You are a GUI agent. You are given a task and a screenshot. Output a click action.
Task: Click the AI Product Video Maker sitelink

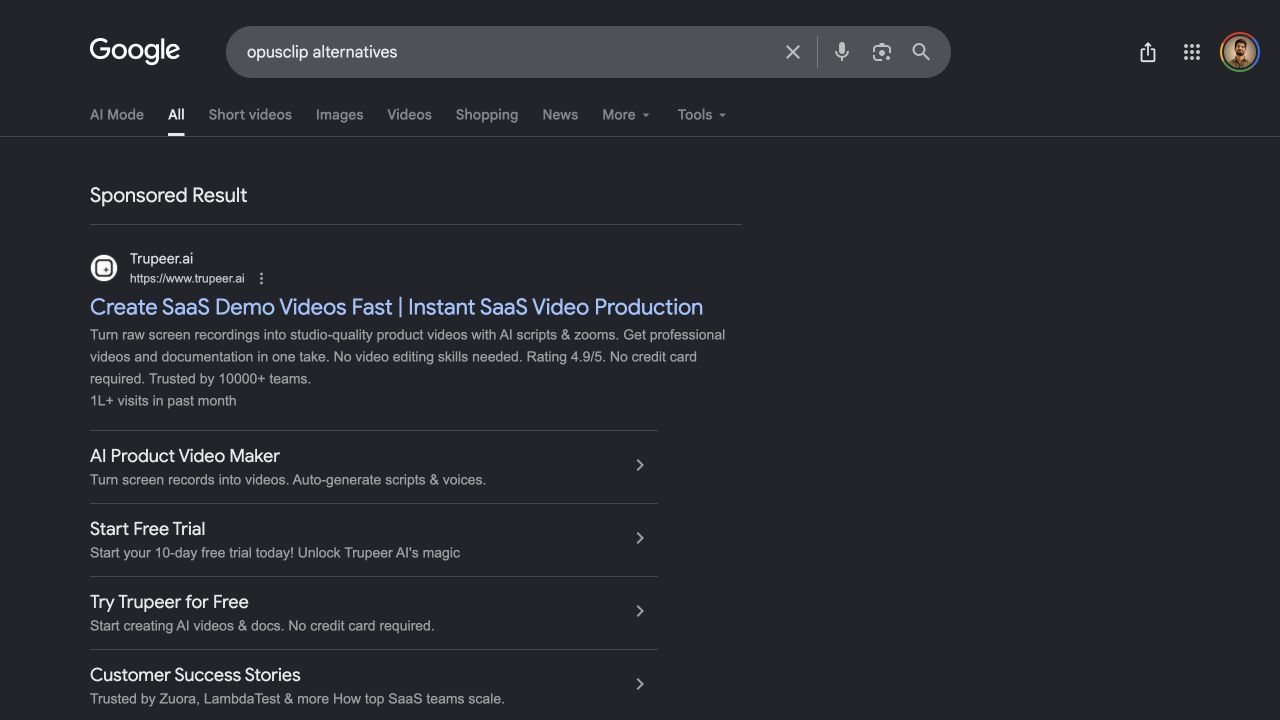[x=185, y=456]
